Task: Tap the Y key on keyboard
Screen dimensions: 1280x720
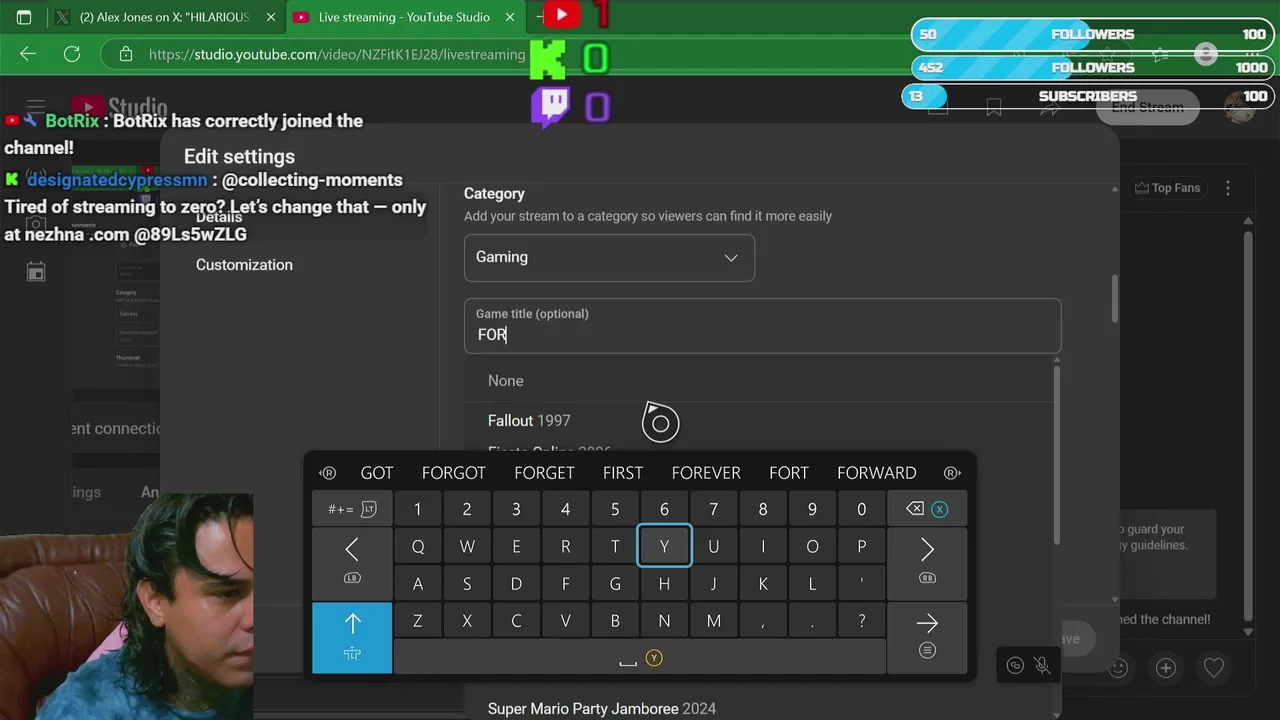Action: tap(664, 547)
